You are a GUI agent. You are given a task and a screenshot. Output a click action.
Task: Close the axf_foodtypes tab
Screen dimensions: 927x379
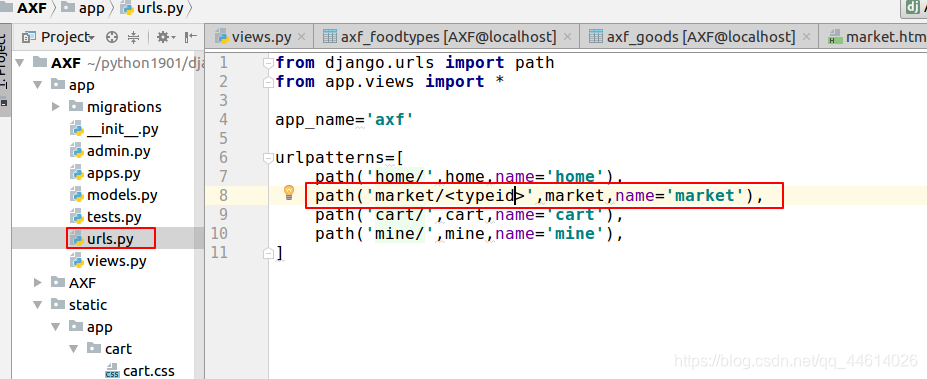pyautogui.click(x=568, y=37)
